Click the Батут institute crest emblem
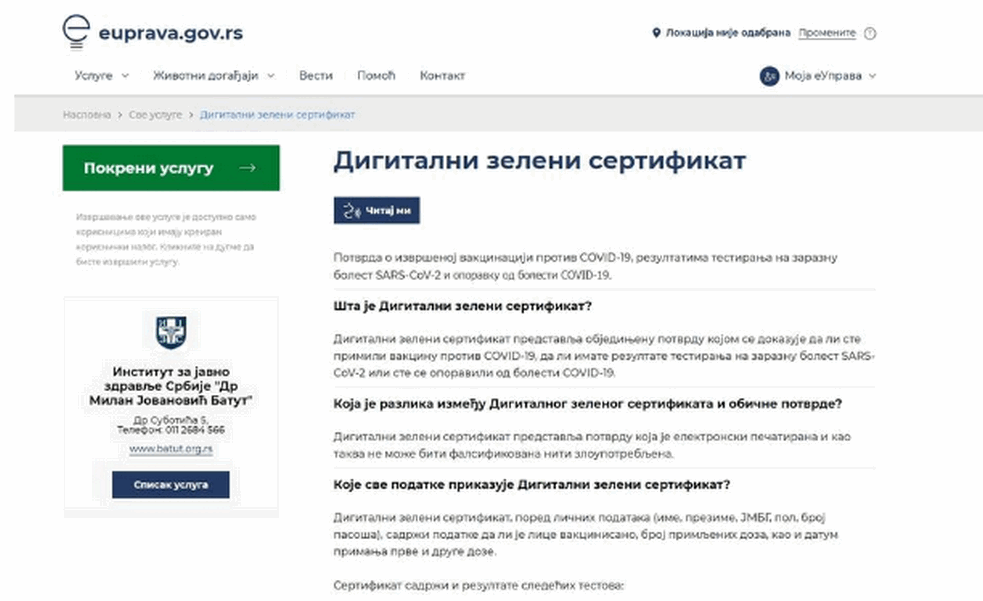This screenshot has height=601, width=983. [171, 332]
